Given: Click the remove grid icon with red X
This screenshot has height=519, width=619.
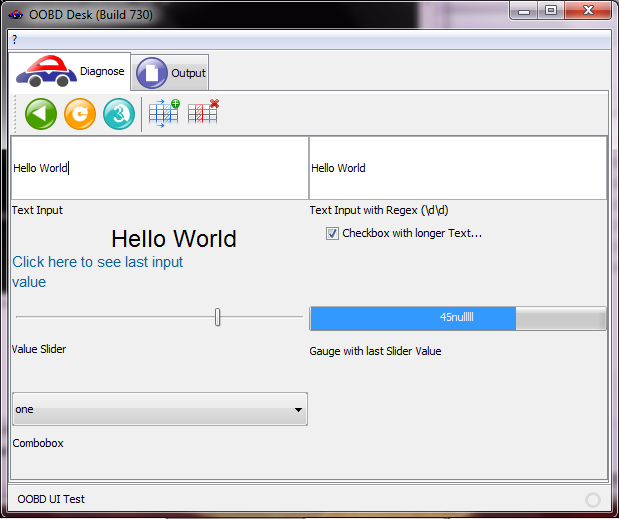Looking at the screenshot, I should tap(203, 113).
